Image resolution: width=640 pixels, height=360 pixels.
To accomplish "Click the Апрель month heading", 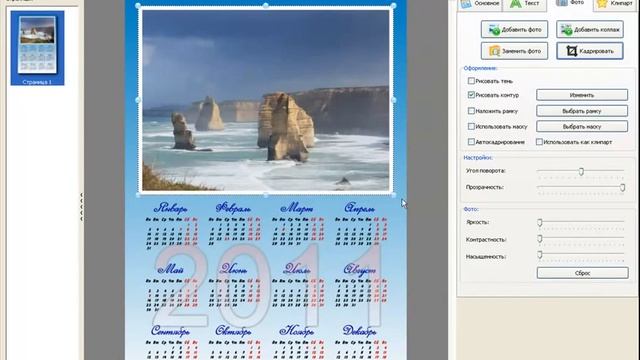I will [x=359, y=208].
